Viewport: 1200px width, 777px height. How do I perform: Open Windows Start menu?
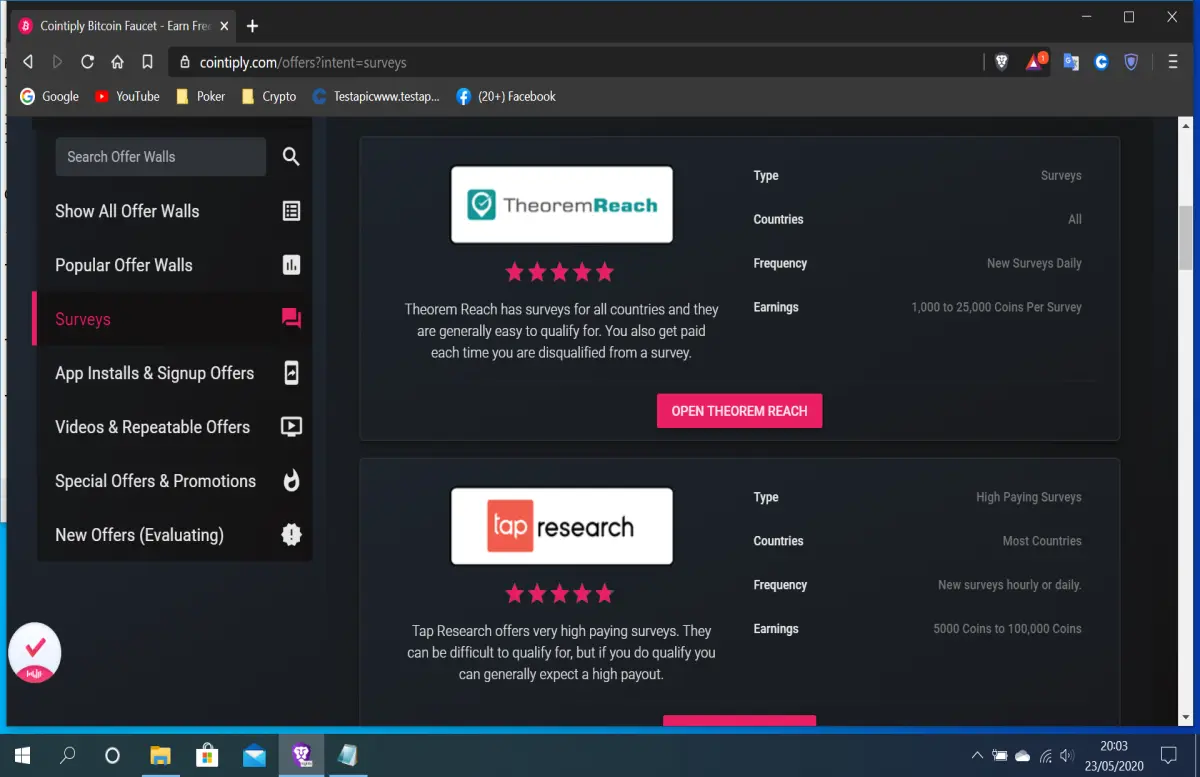(x=22, y=755)
